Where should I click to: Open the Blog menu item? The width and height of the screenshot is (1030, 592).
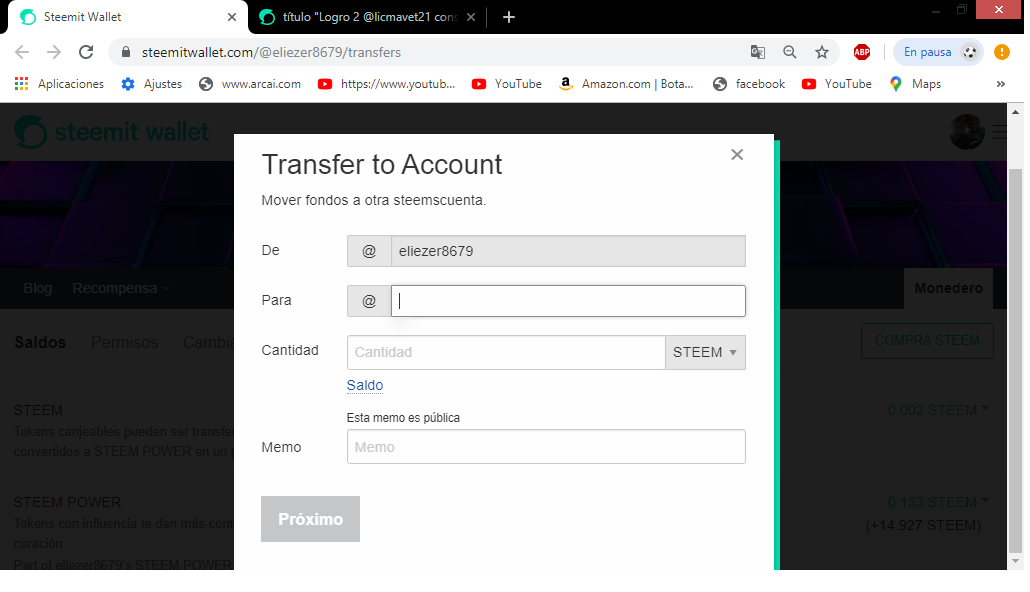pyautogui.click(x=37, y=288)
